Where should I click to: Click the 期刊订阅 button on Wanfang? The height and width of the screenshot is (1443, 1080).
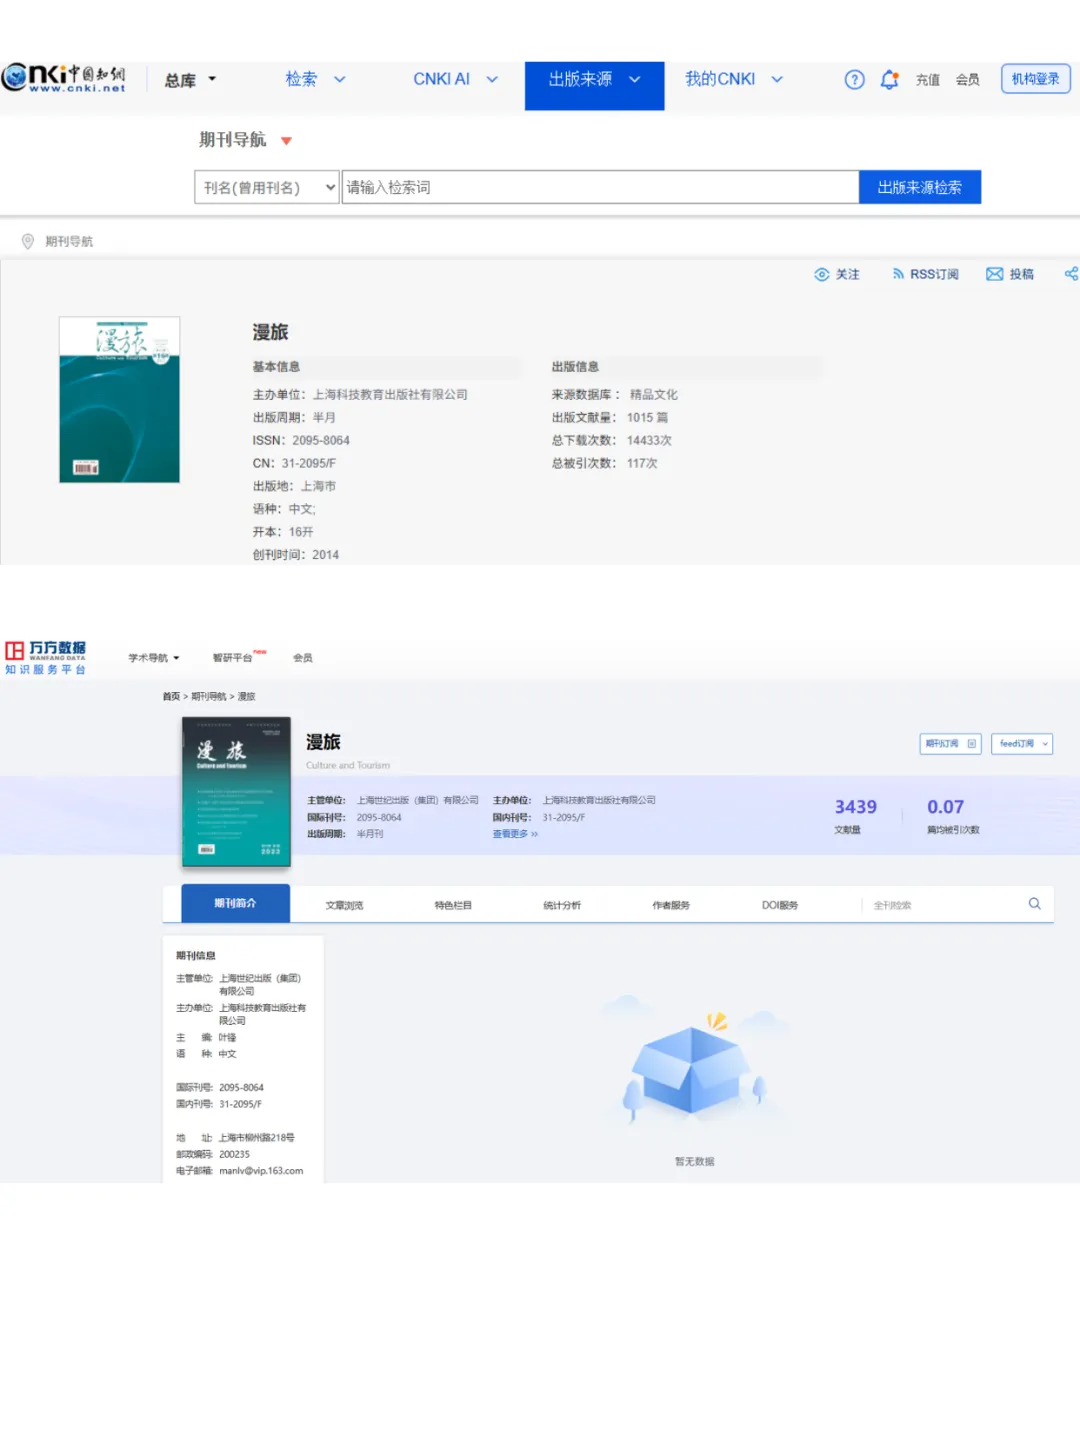coord(950,744)
